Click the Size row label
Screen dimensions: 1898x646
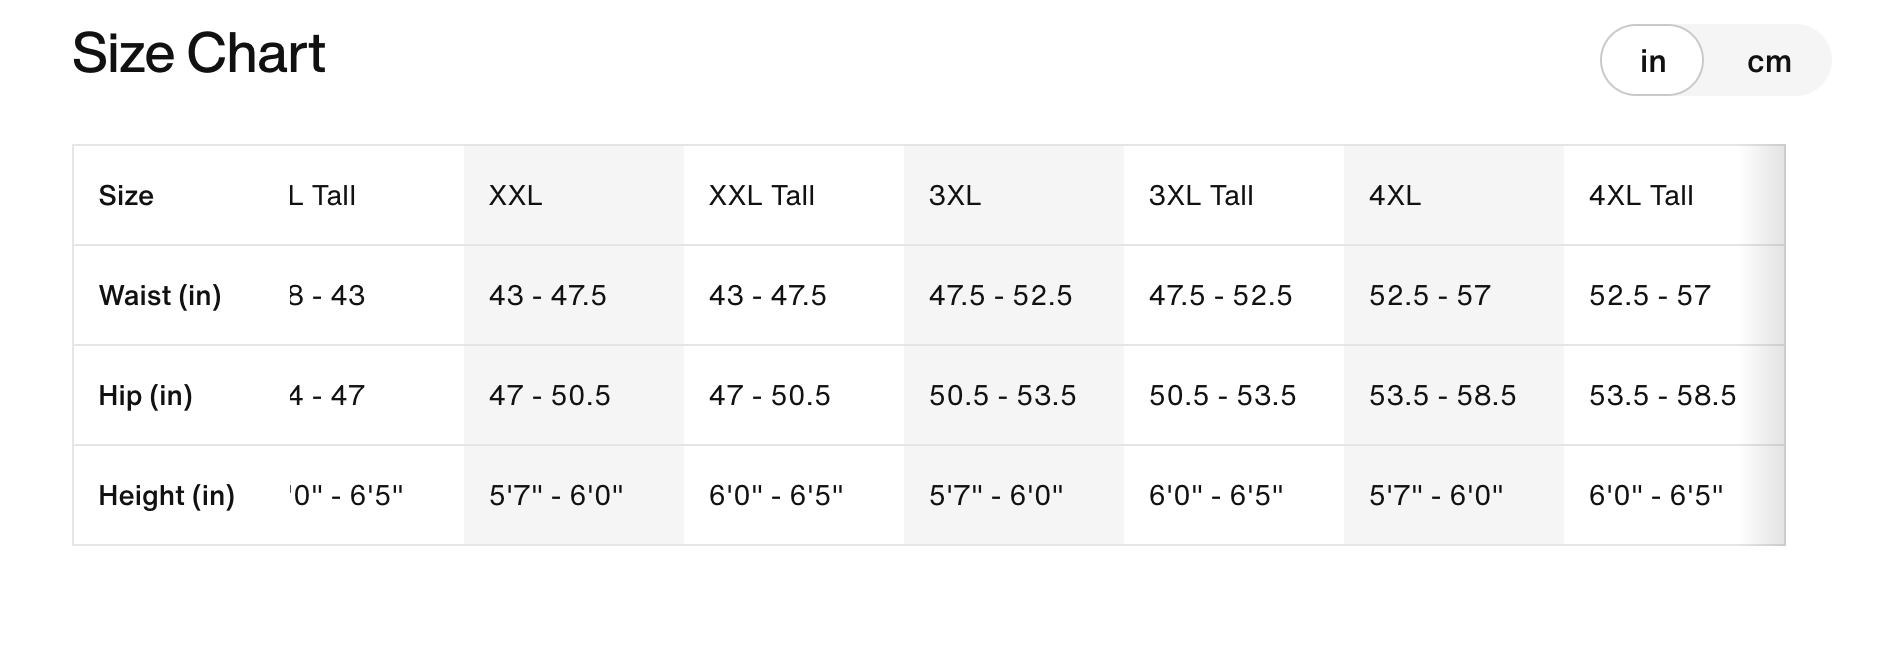coord(126,196)
